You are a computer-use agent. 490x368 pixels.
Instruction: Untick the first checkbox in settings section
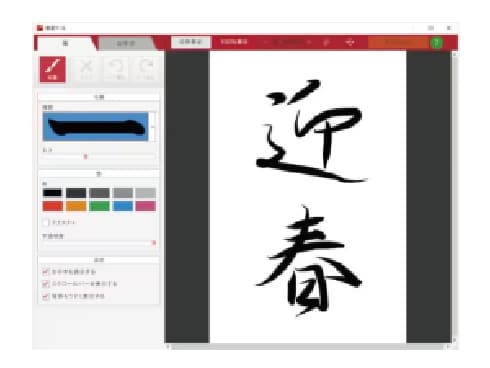pos(46,272)
